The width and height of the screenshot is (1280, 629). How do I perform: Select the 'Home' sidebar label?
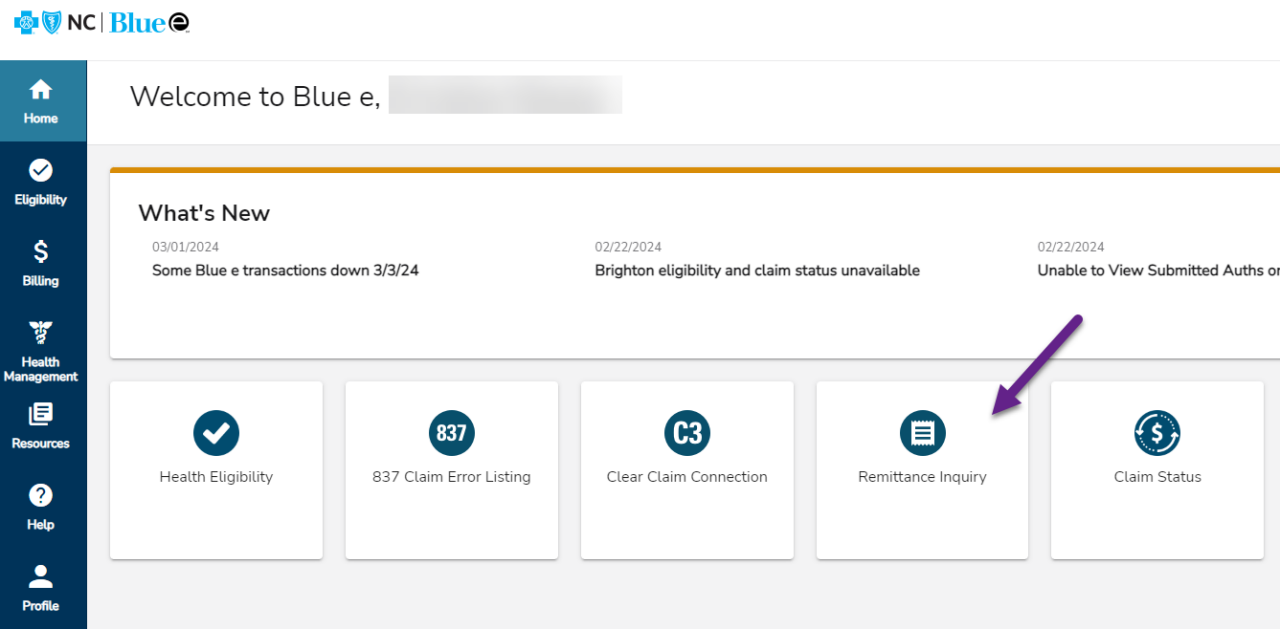point(41,118)
